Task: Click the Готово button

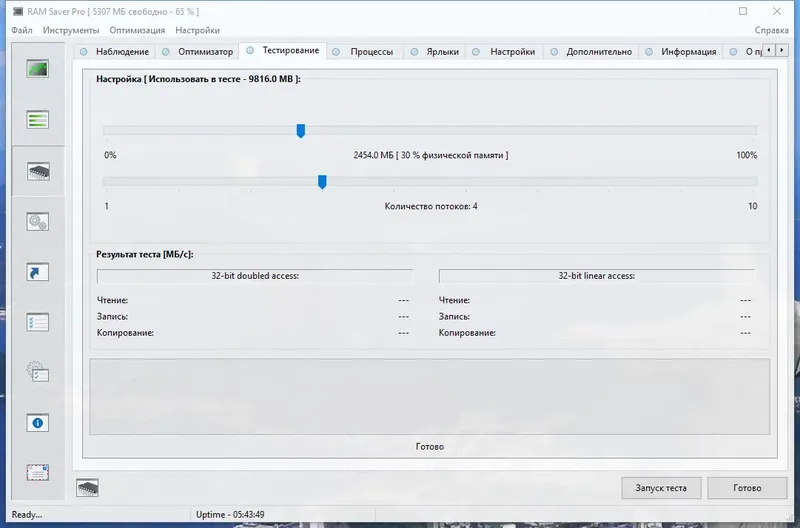Action: coord(747,488)
